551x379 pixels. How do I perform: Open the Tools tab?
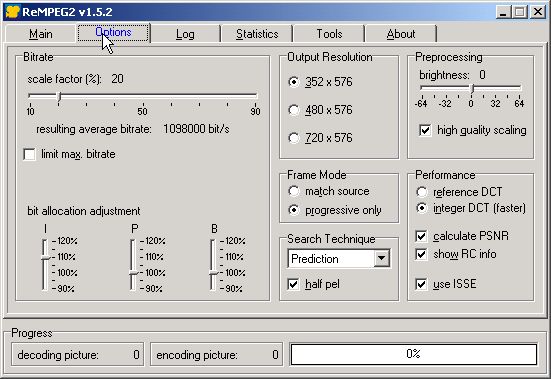[329, 34]
